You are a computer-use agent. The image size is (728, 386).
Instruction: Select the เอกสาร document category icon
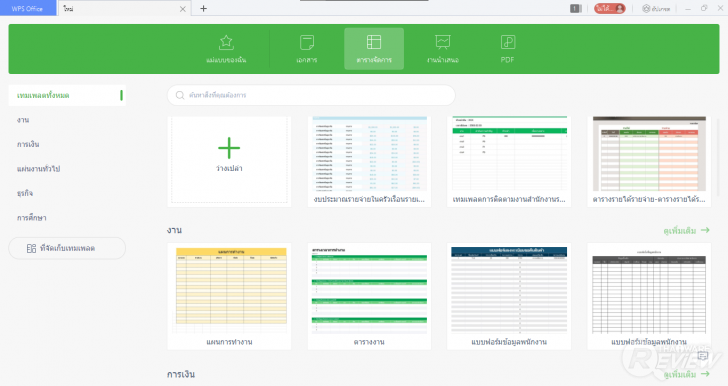point(307,43)
